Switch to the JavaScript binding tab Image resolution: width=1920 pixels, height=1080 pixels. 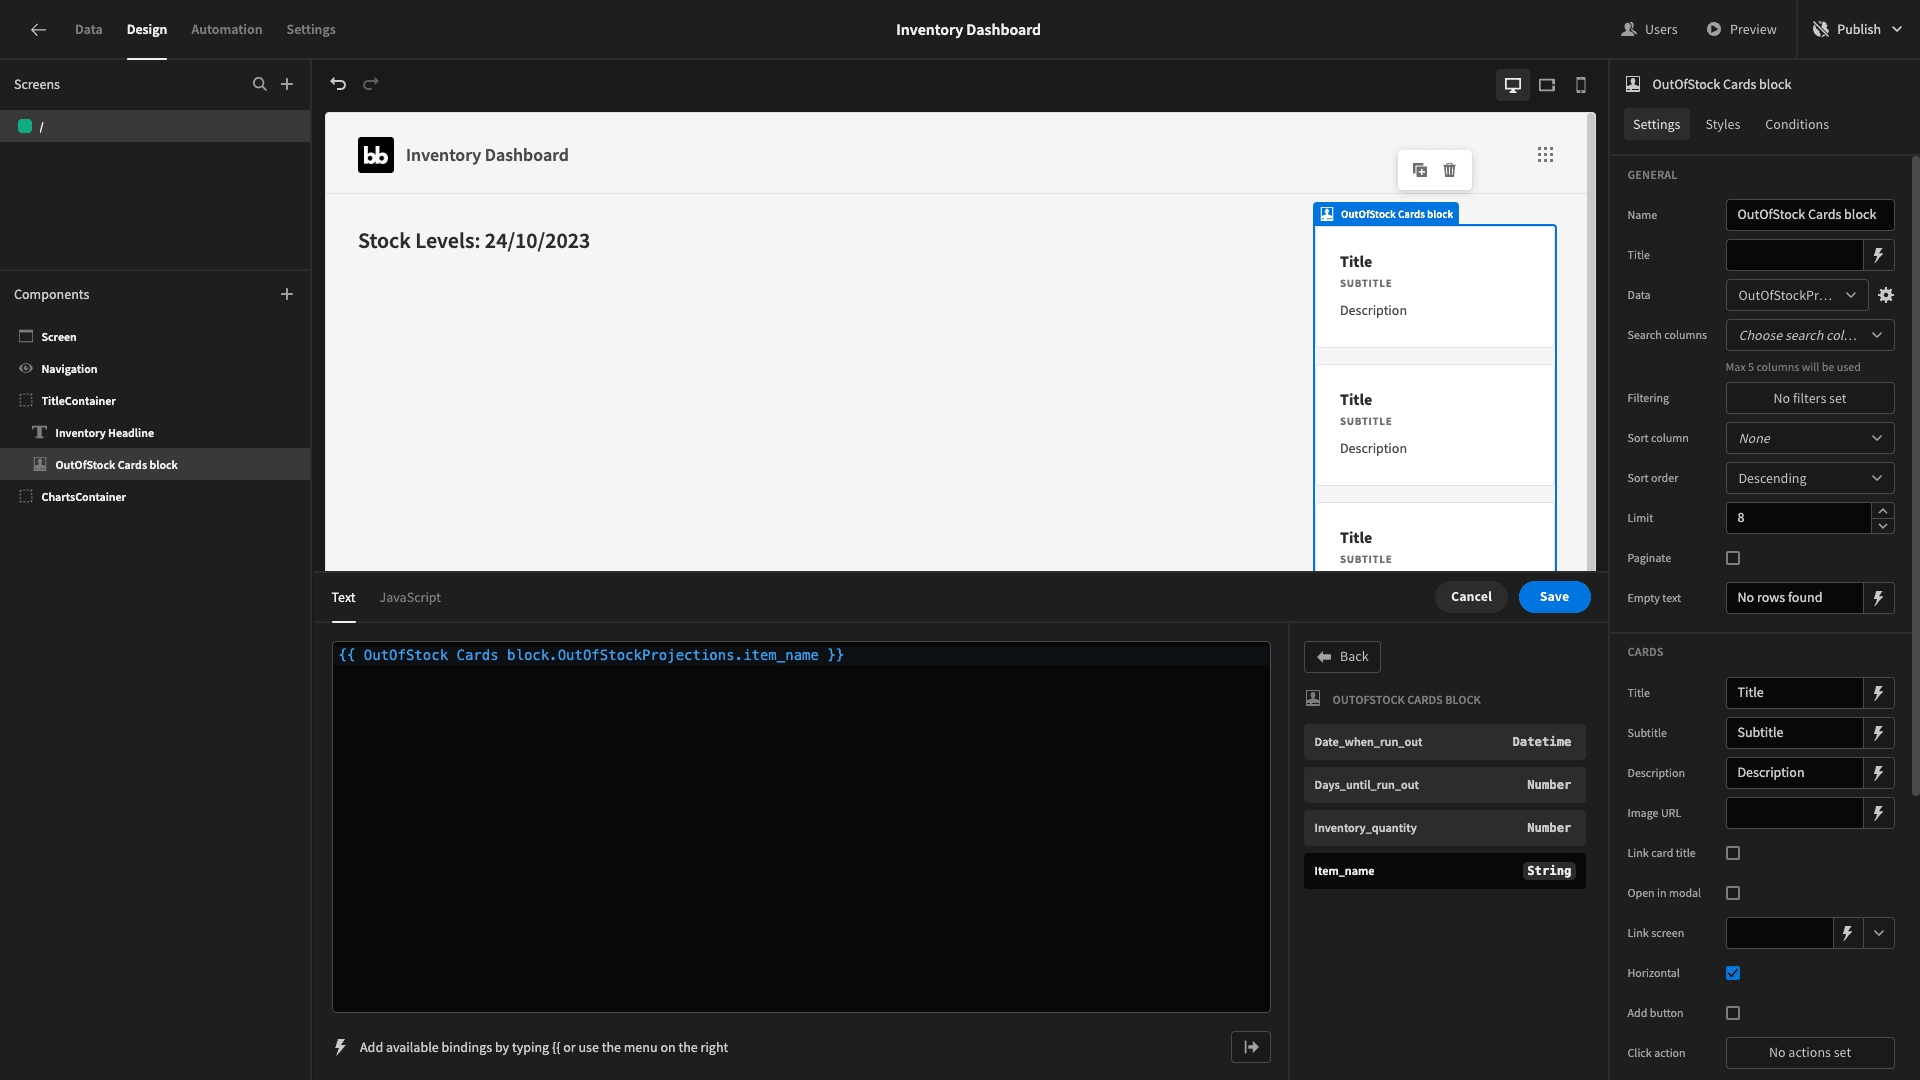click(x=410, y=598)
